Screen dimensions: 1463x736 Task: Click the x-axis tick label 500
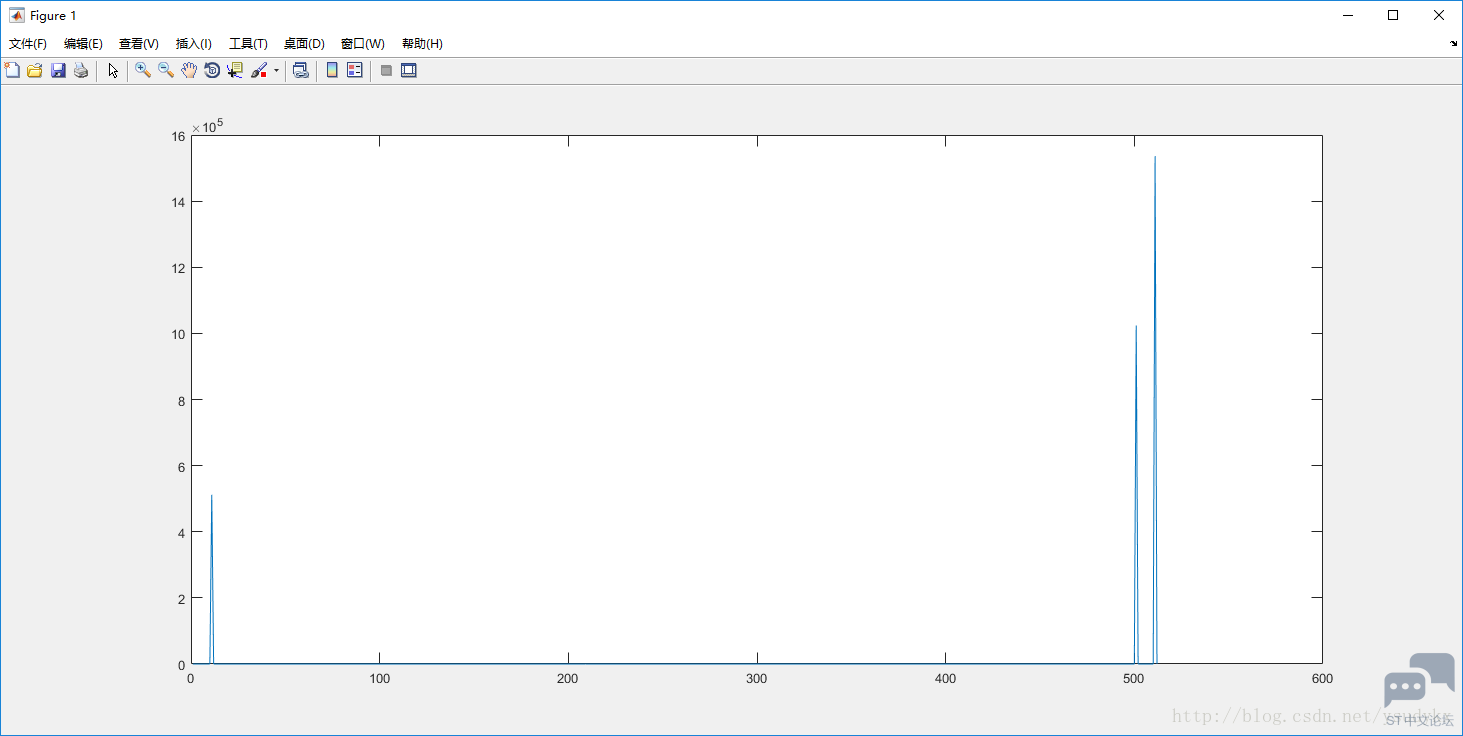point(1134,679)
